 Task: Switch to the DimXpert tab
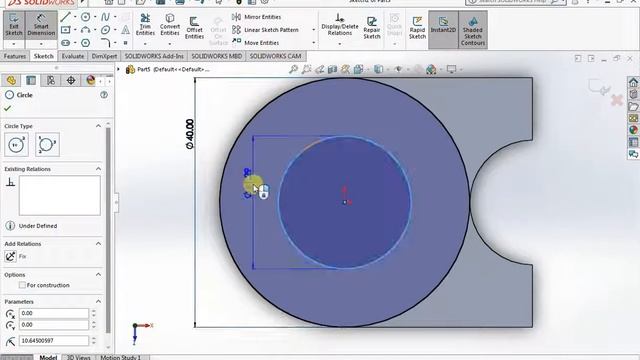click(104, 56)
